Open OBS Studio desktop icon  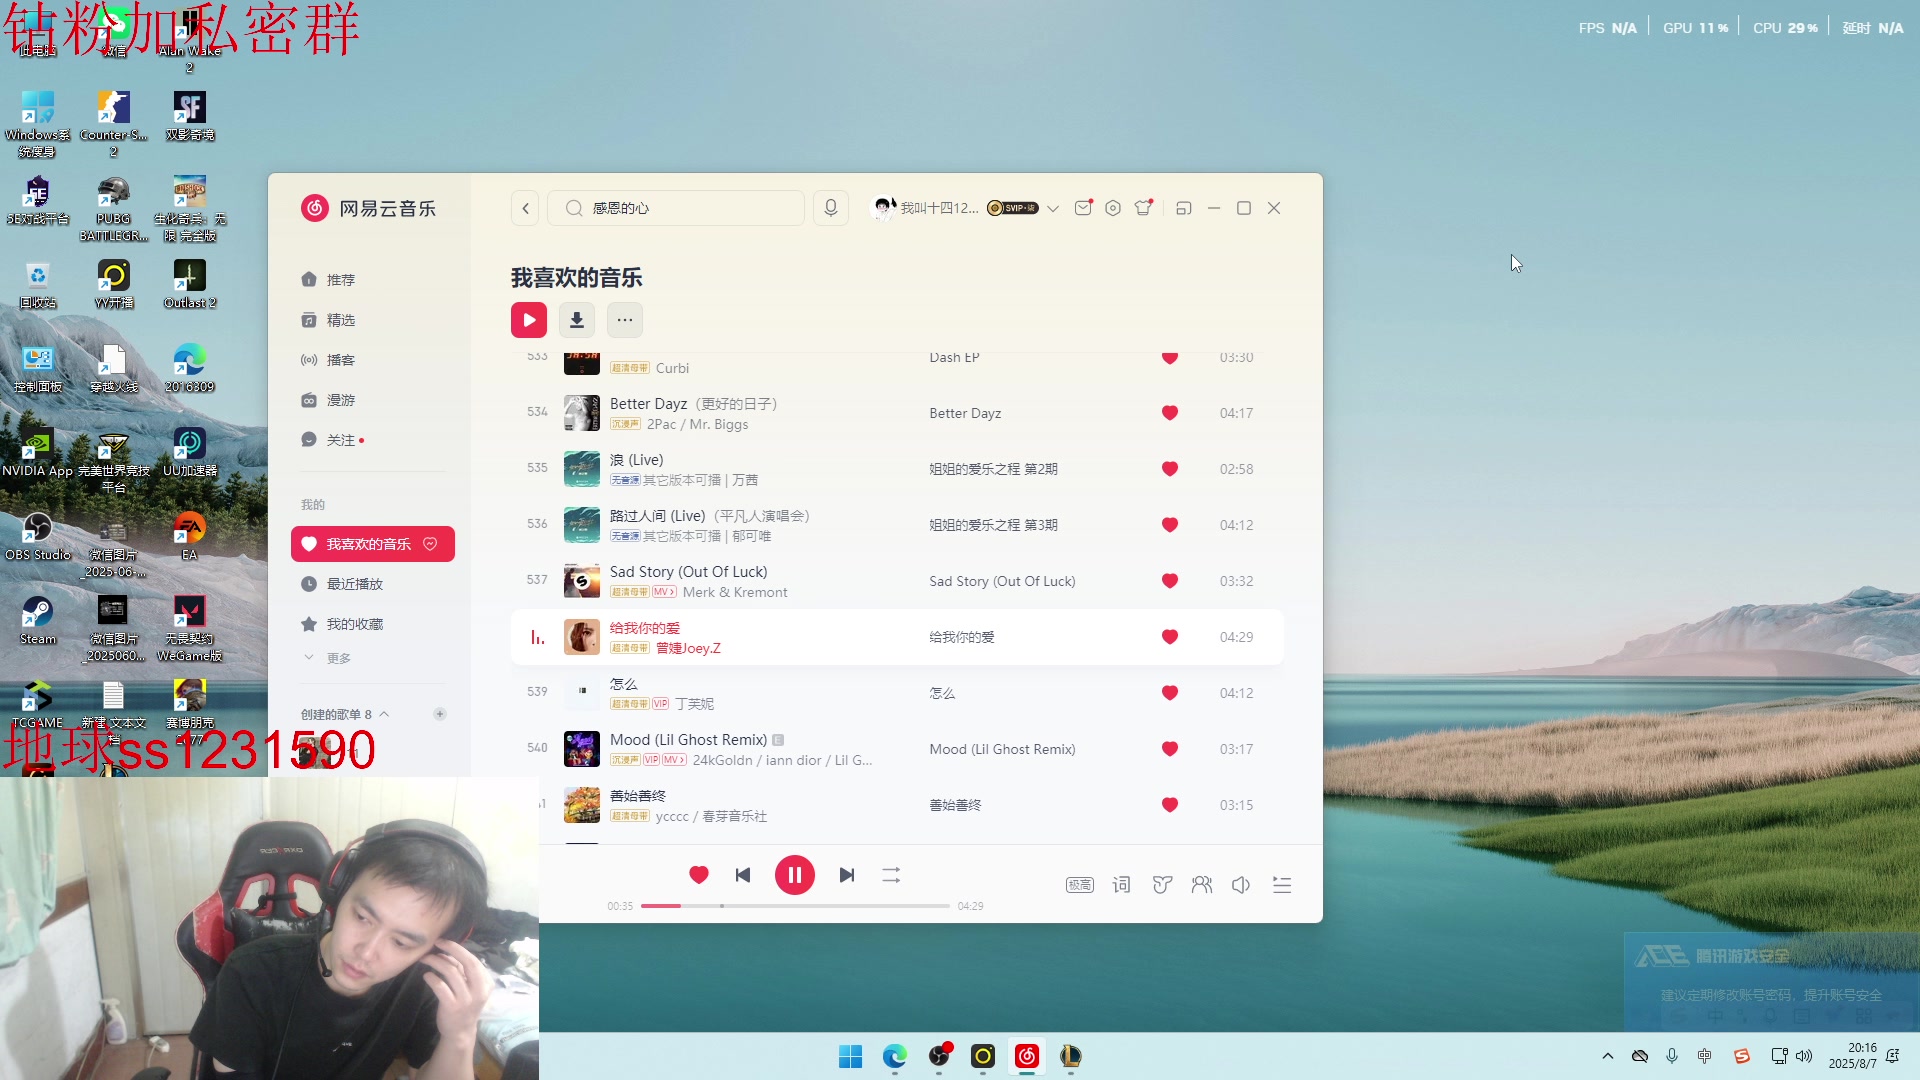[x=38, y=536]
